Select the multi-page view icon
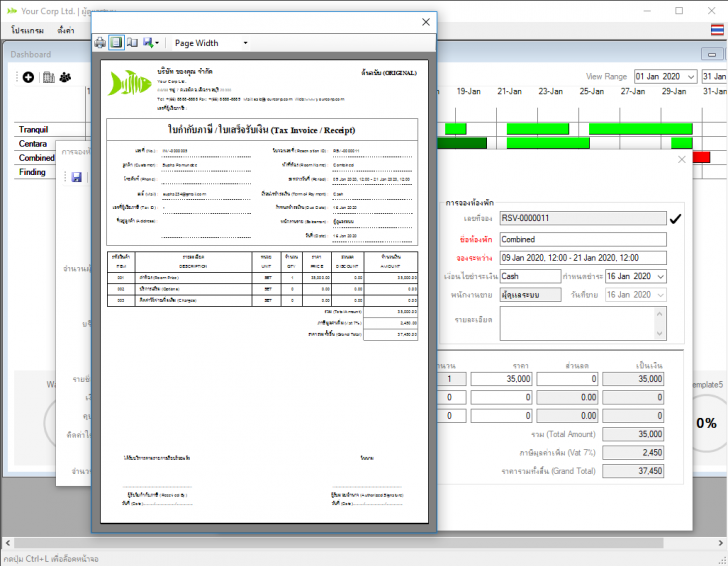 click(x=132, y=43)
